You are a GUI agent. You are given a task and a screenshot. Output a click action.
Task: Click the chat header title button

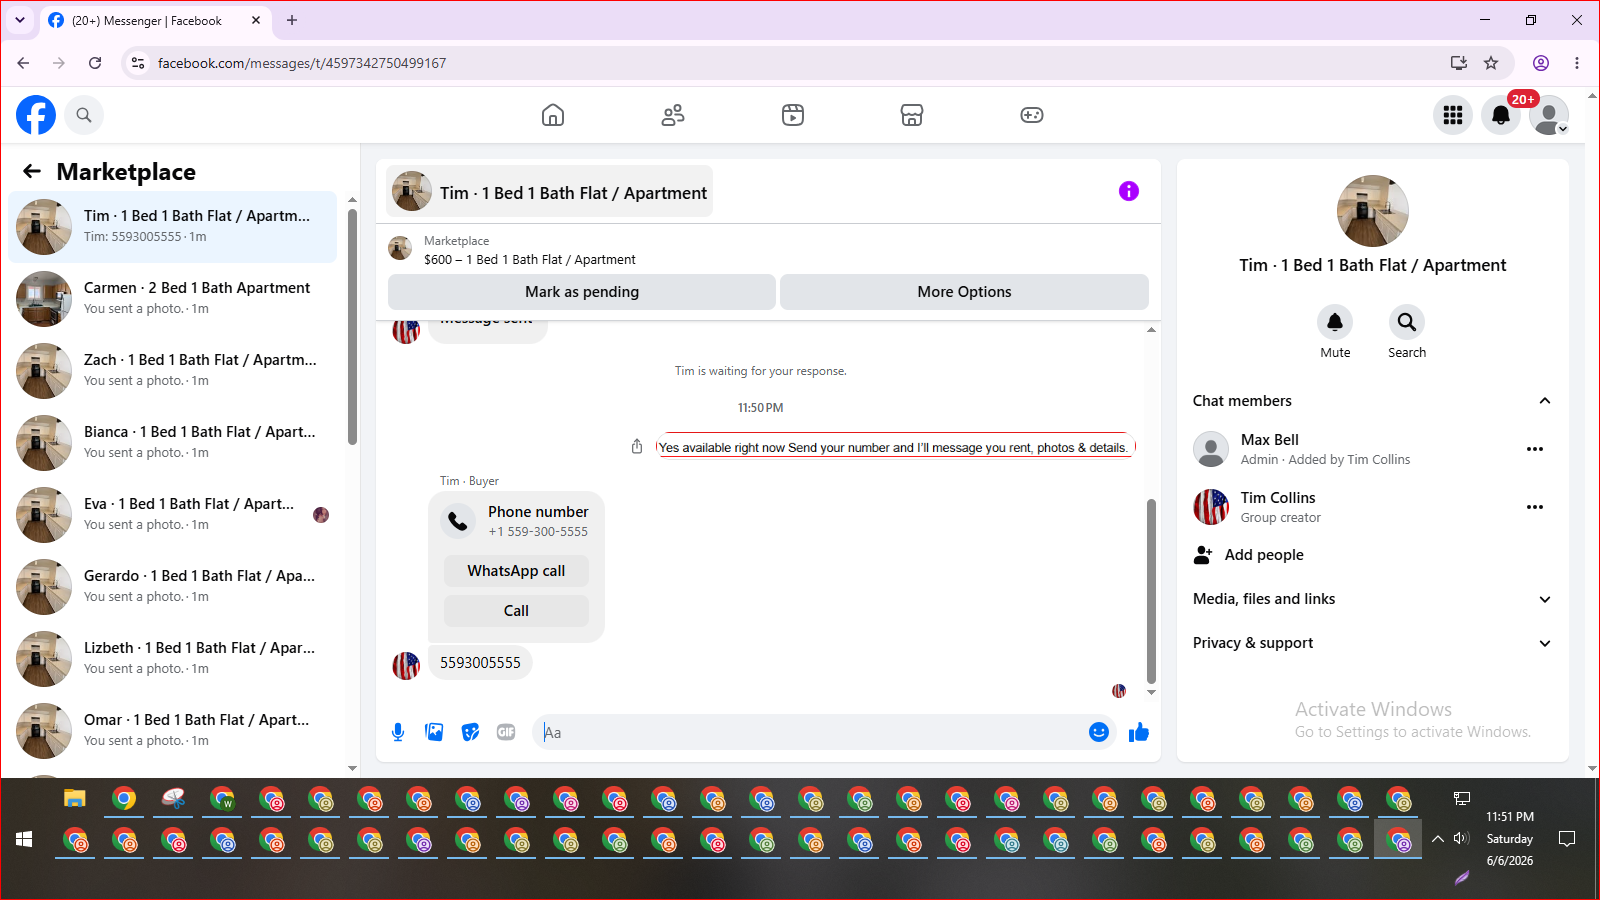(x=549, y=192)
